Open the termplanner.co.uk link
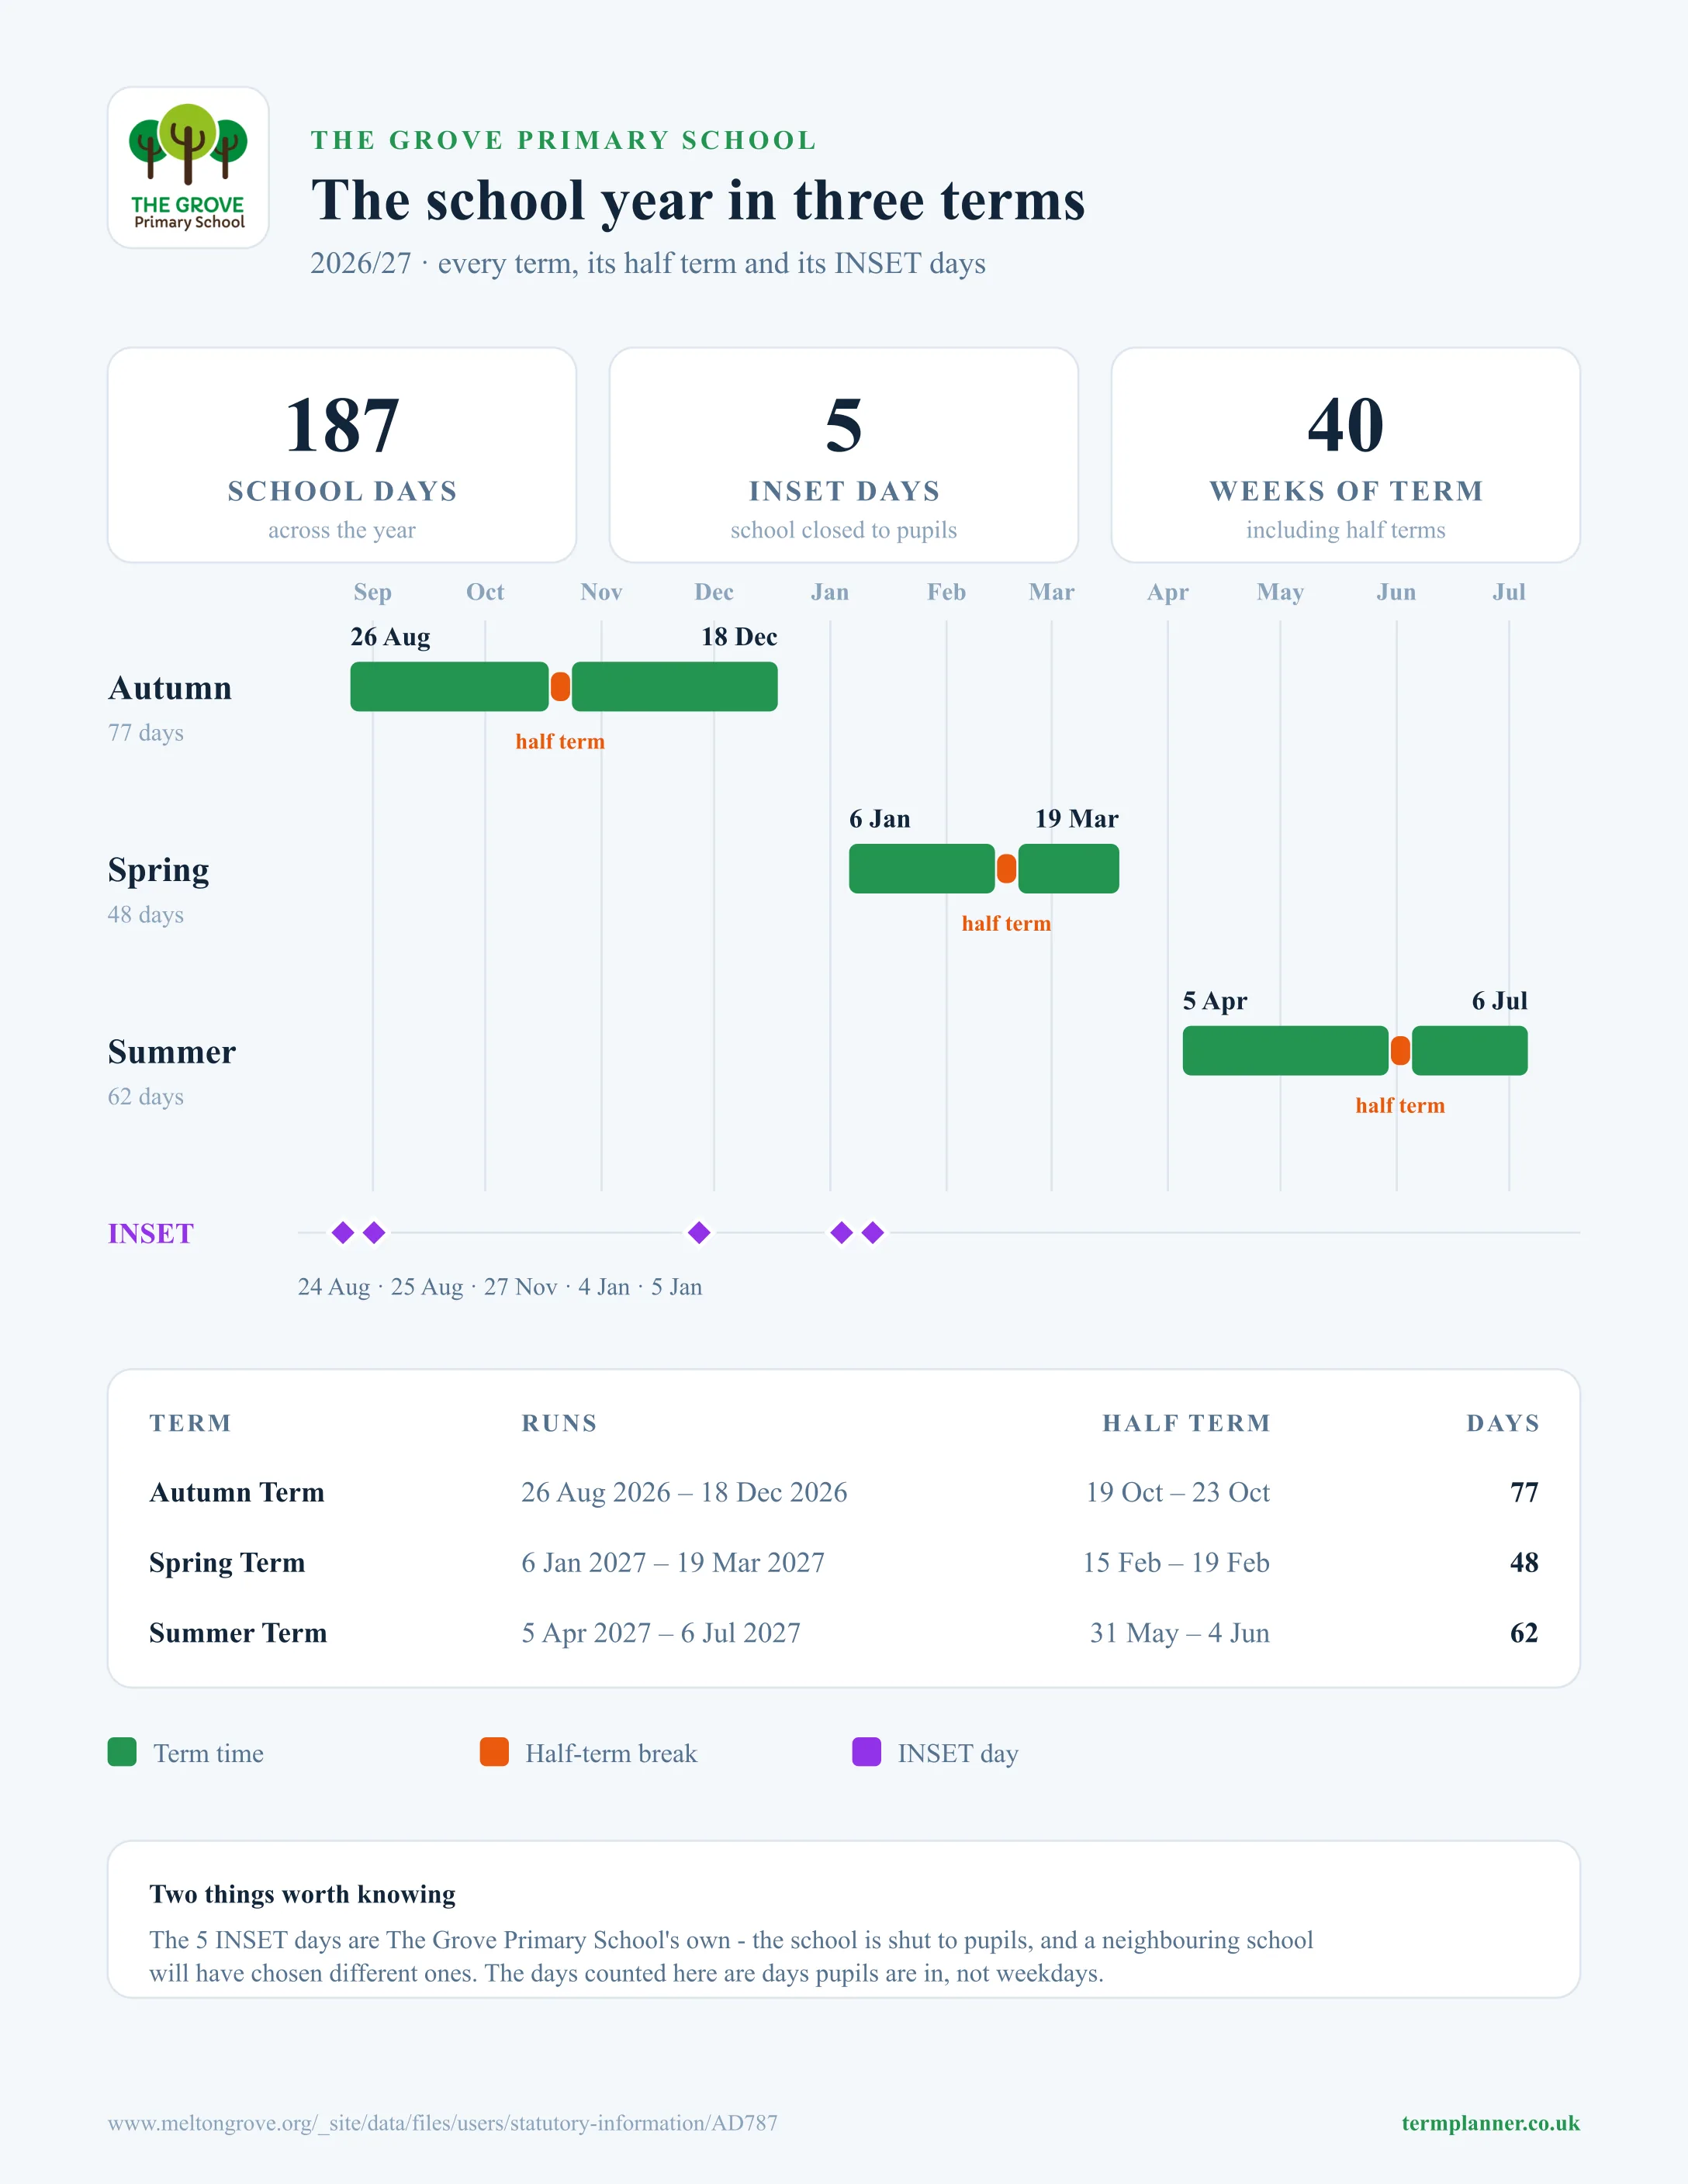The image size is (1688, 2184). click(x=1490, y=2123)
